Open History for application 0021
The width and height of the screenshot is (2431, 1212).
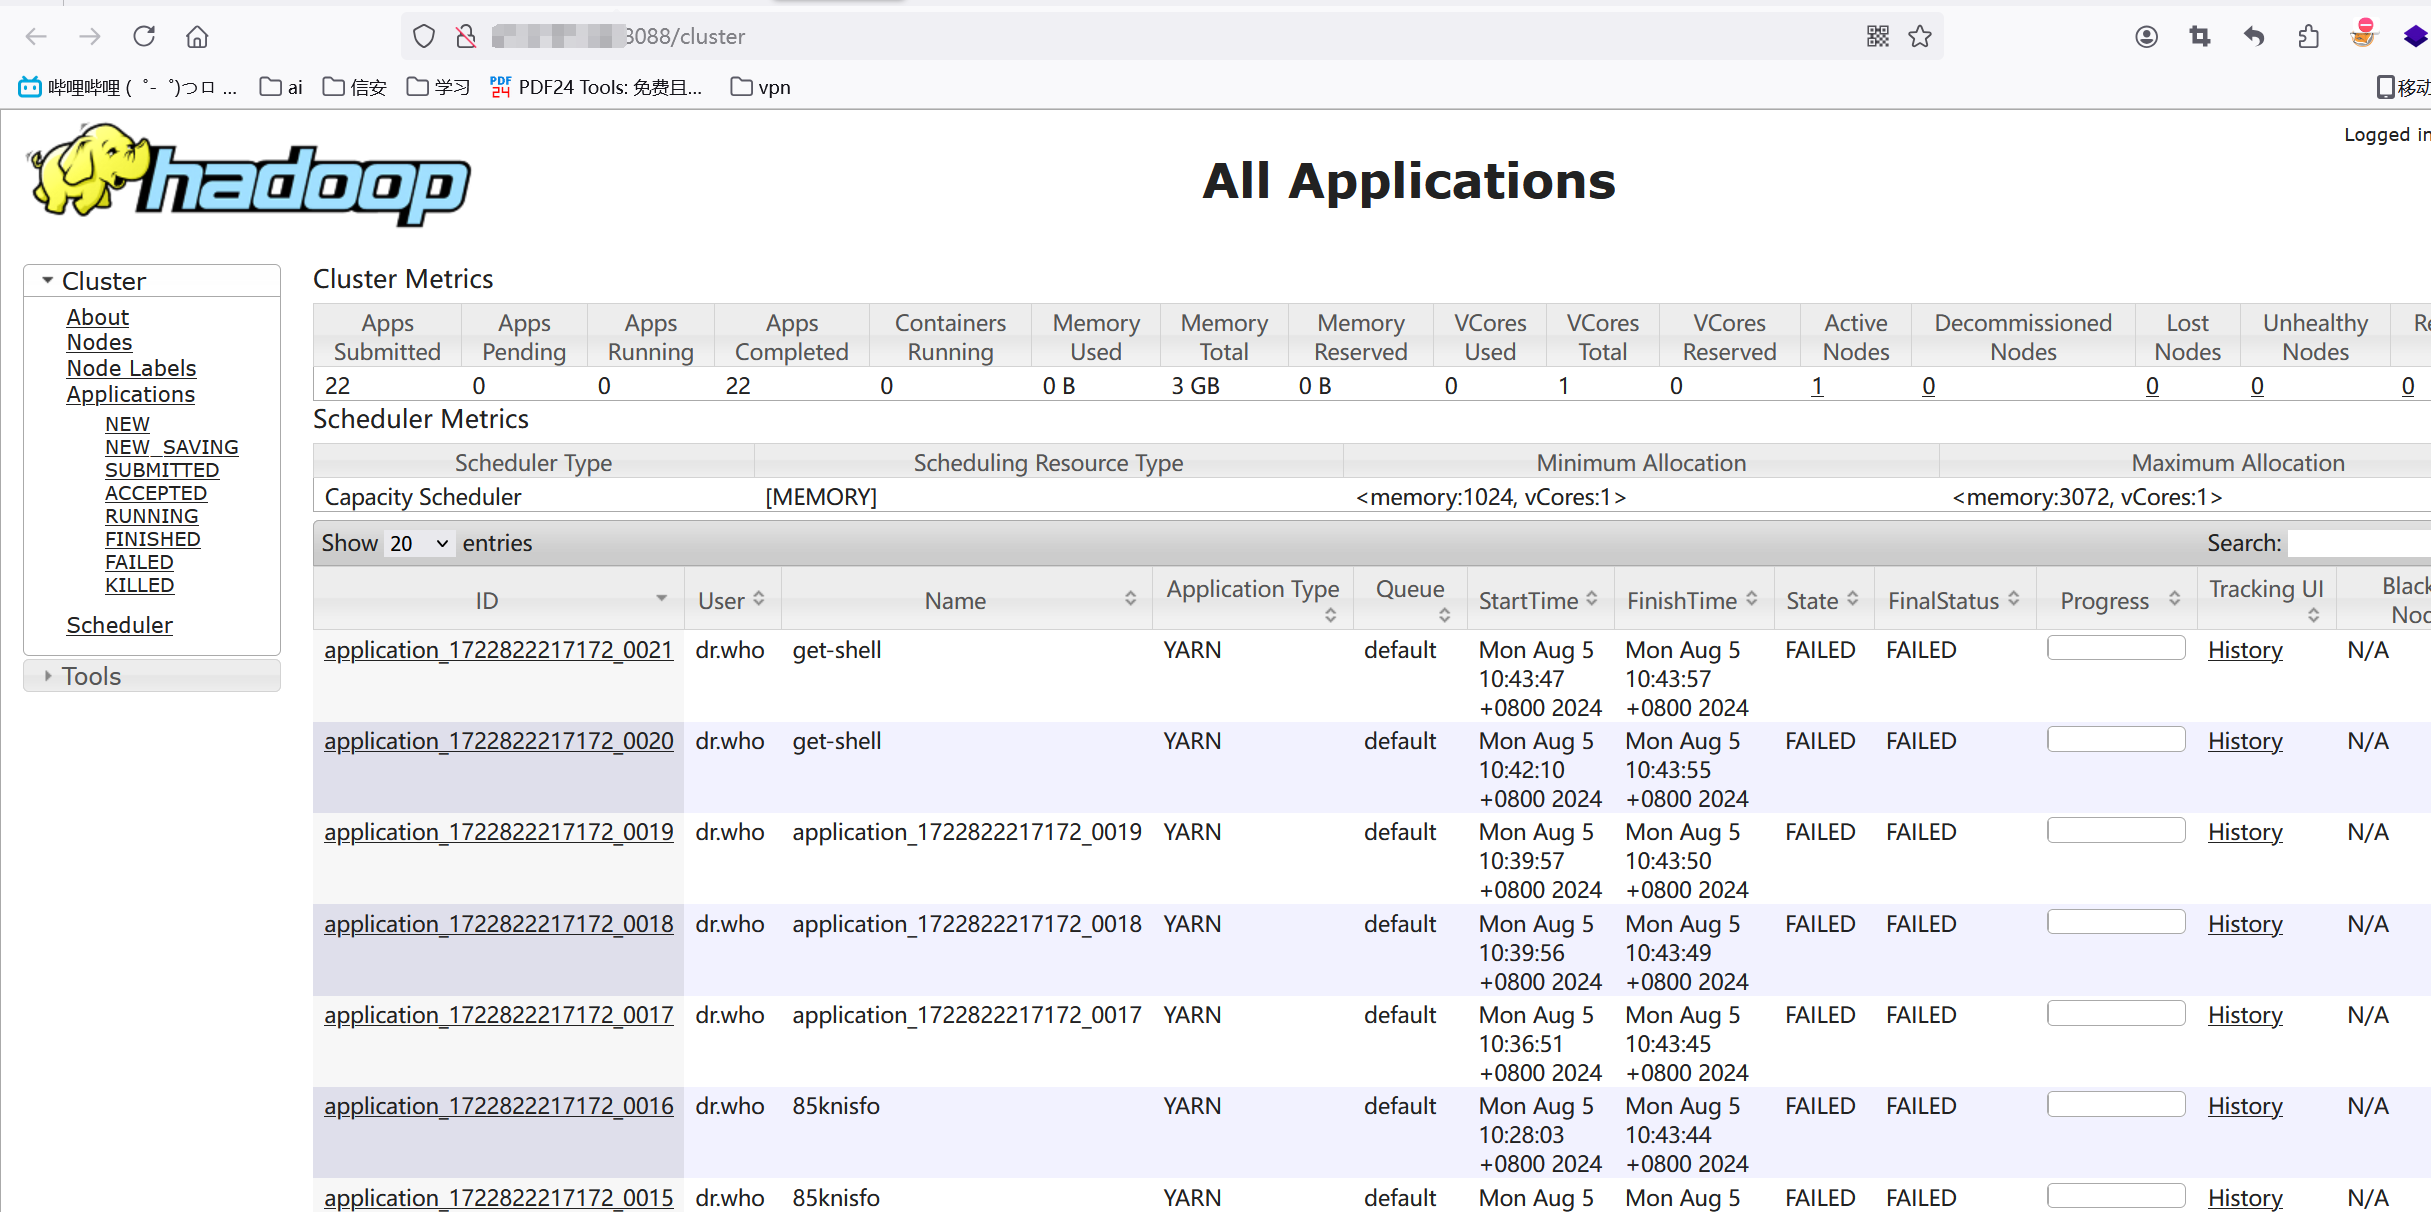pyautogui.click(x=2245, y=650)
